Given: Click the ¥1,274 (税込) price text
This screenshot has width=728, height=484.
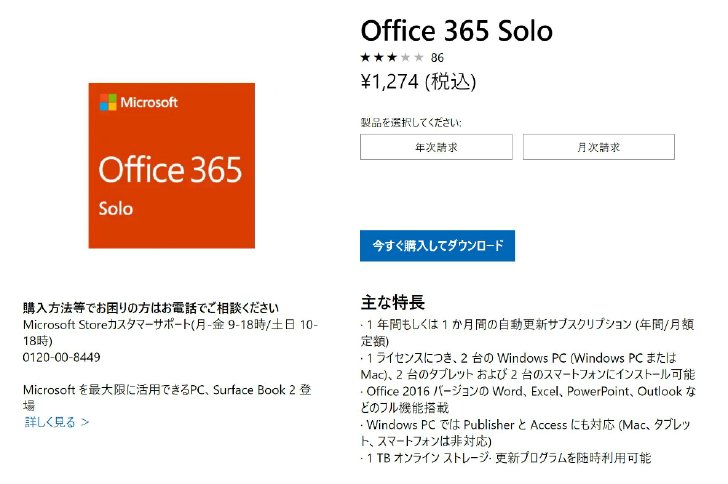Looking at the screenshot, I should coord(418,82).
